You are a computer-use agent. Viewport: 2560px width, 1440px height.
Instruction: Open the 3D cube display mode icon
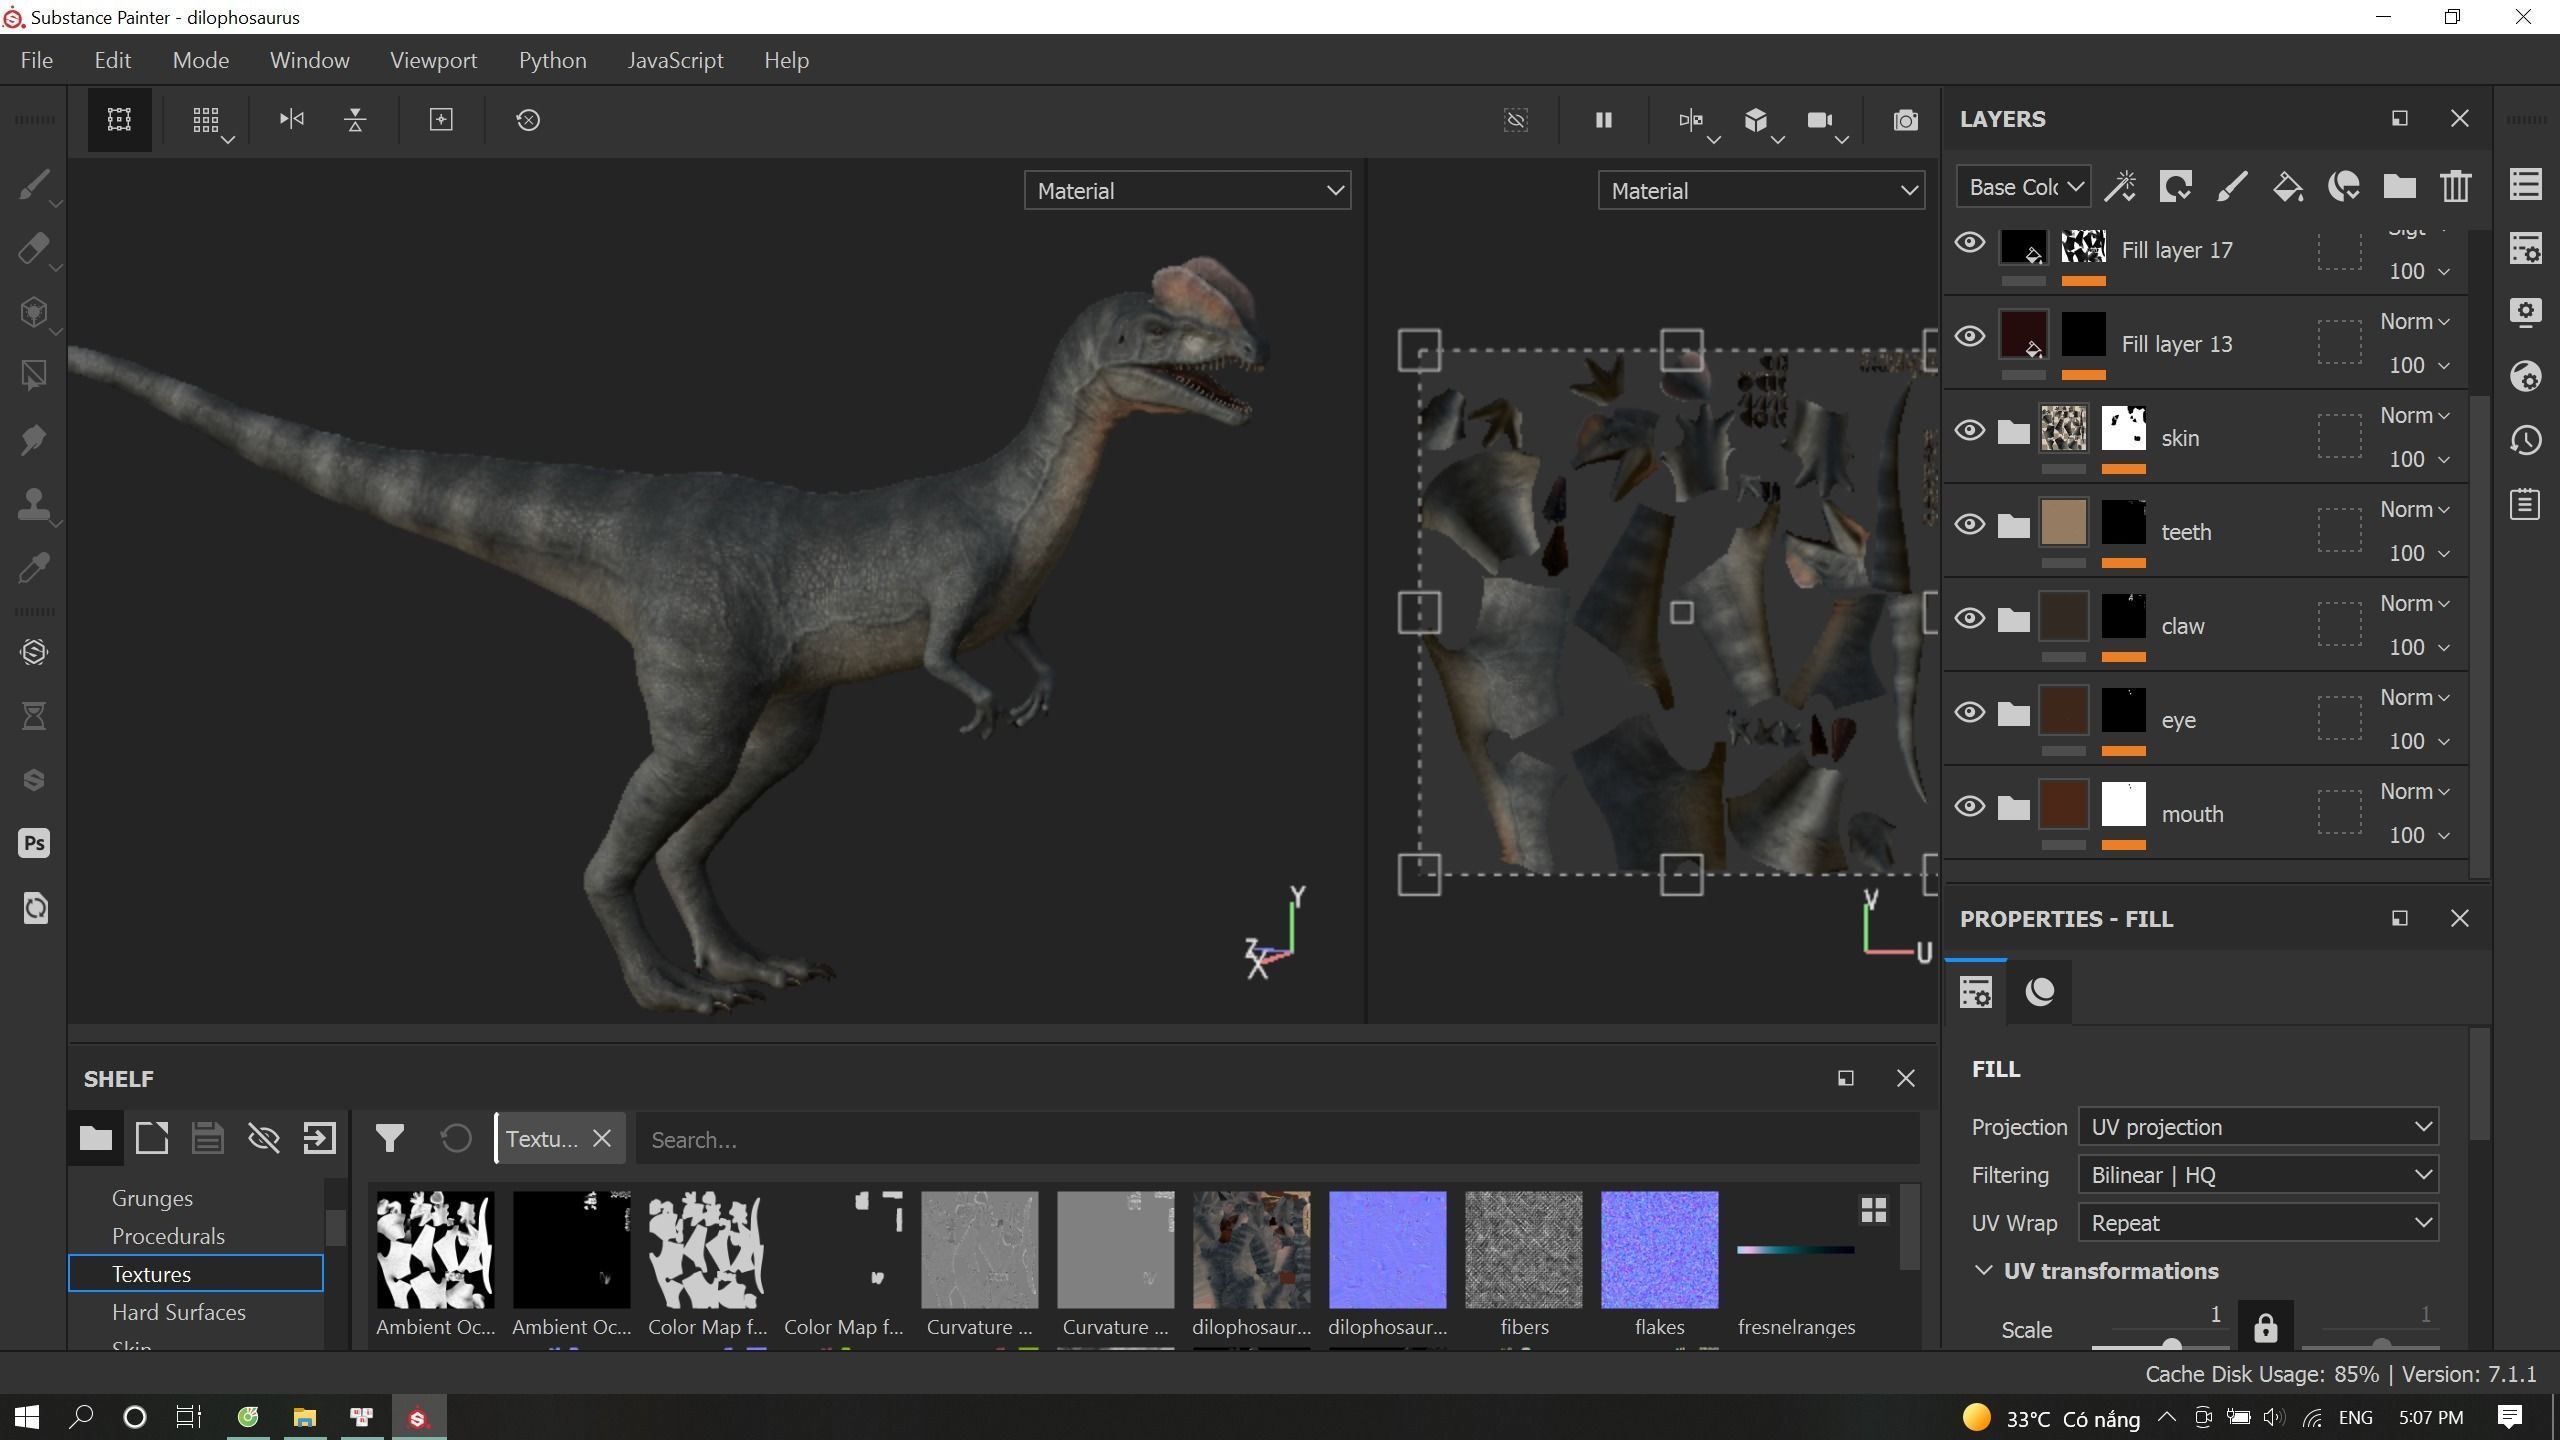(1756, 120)
